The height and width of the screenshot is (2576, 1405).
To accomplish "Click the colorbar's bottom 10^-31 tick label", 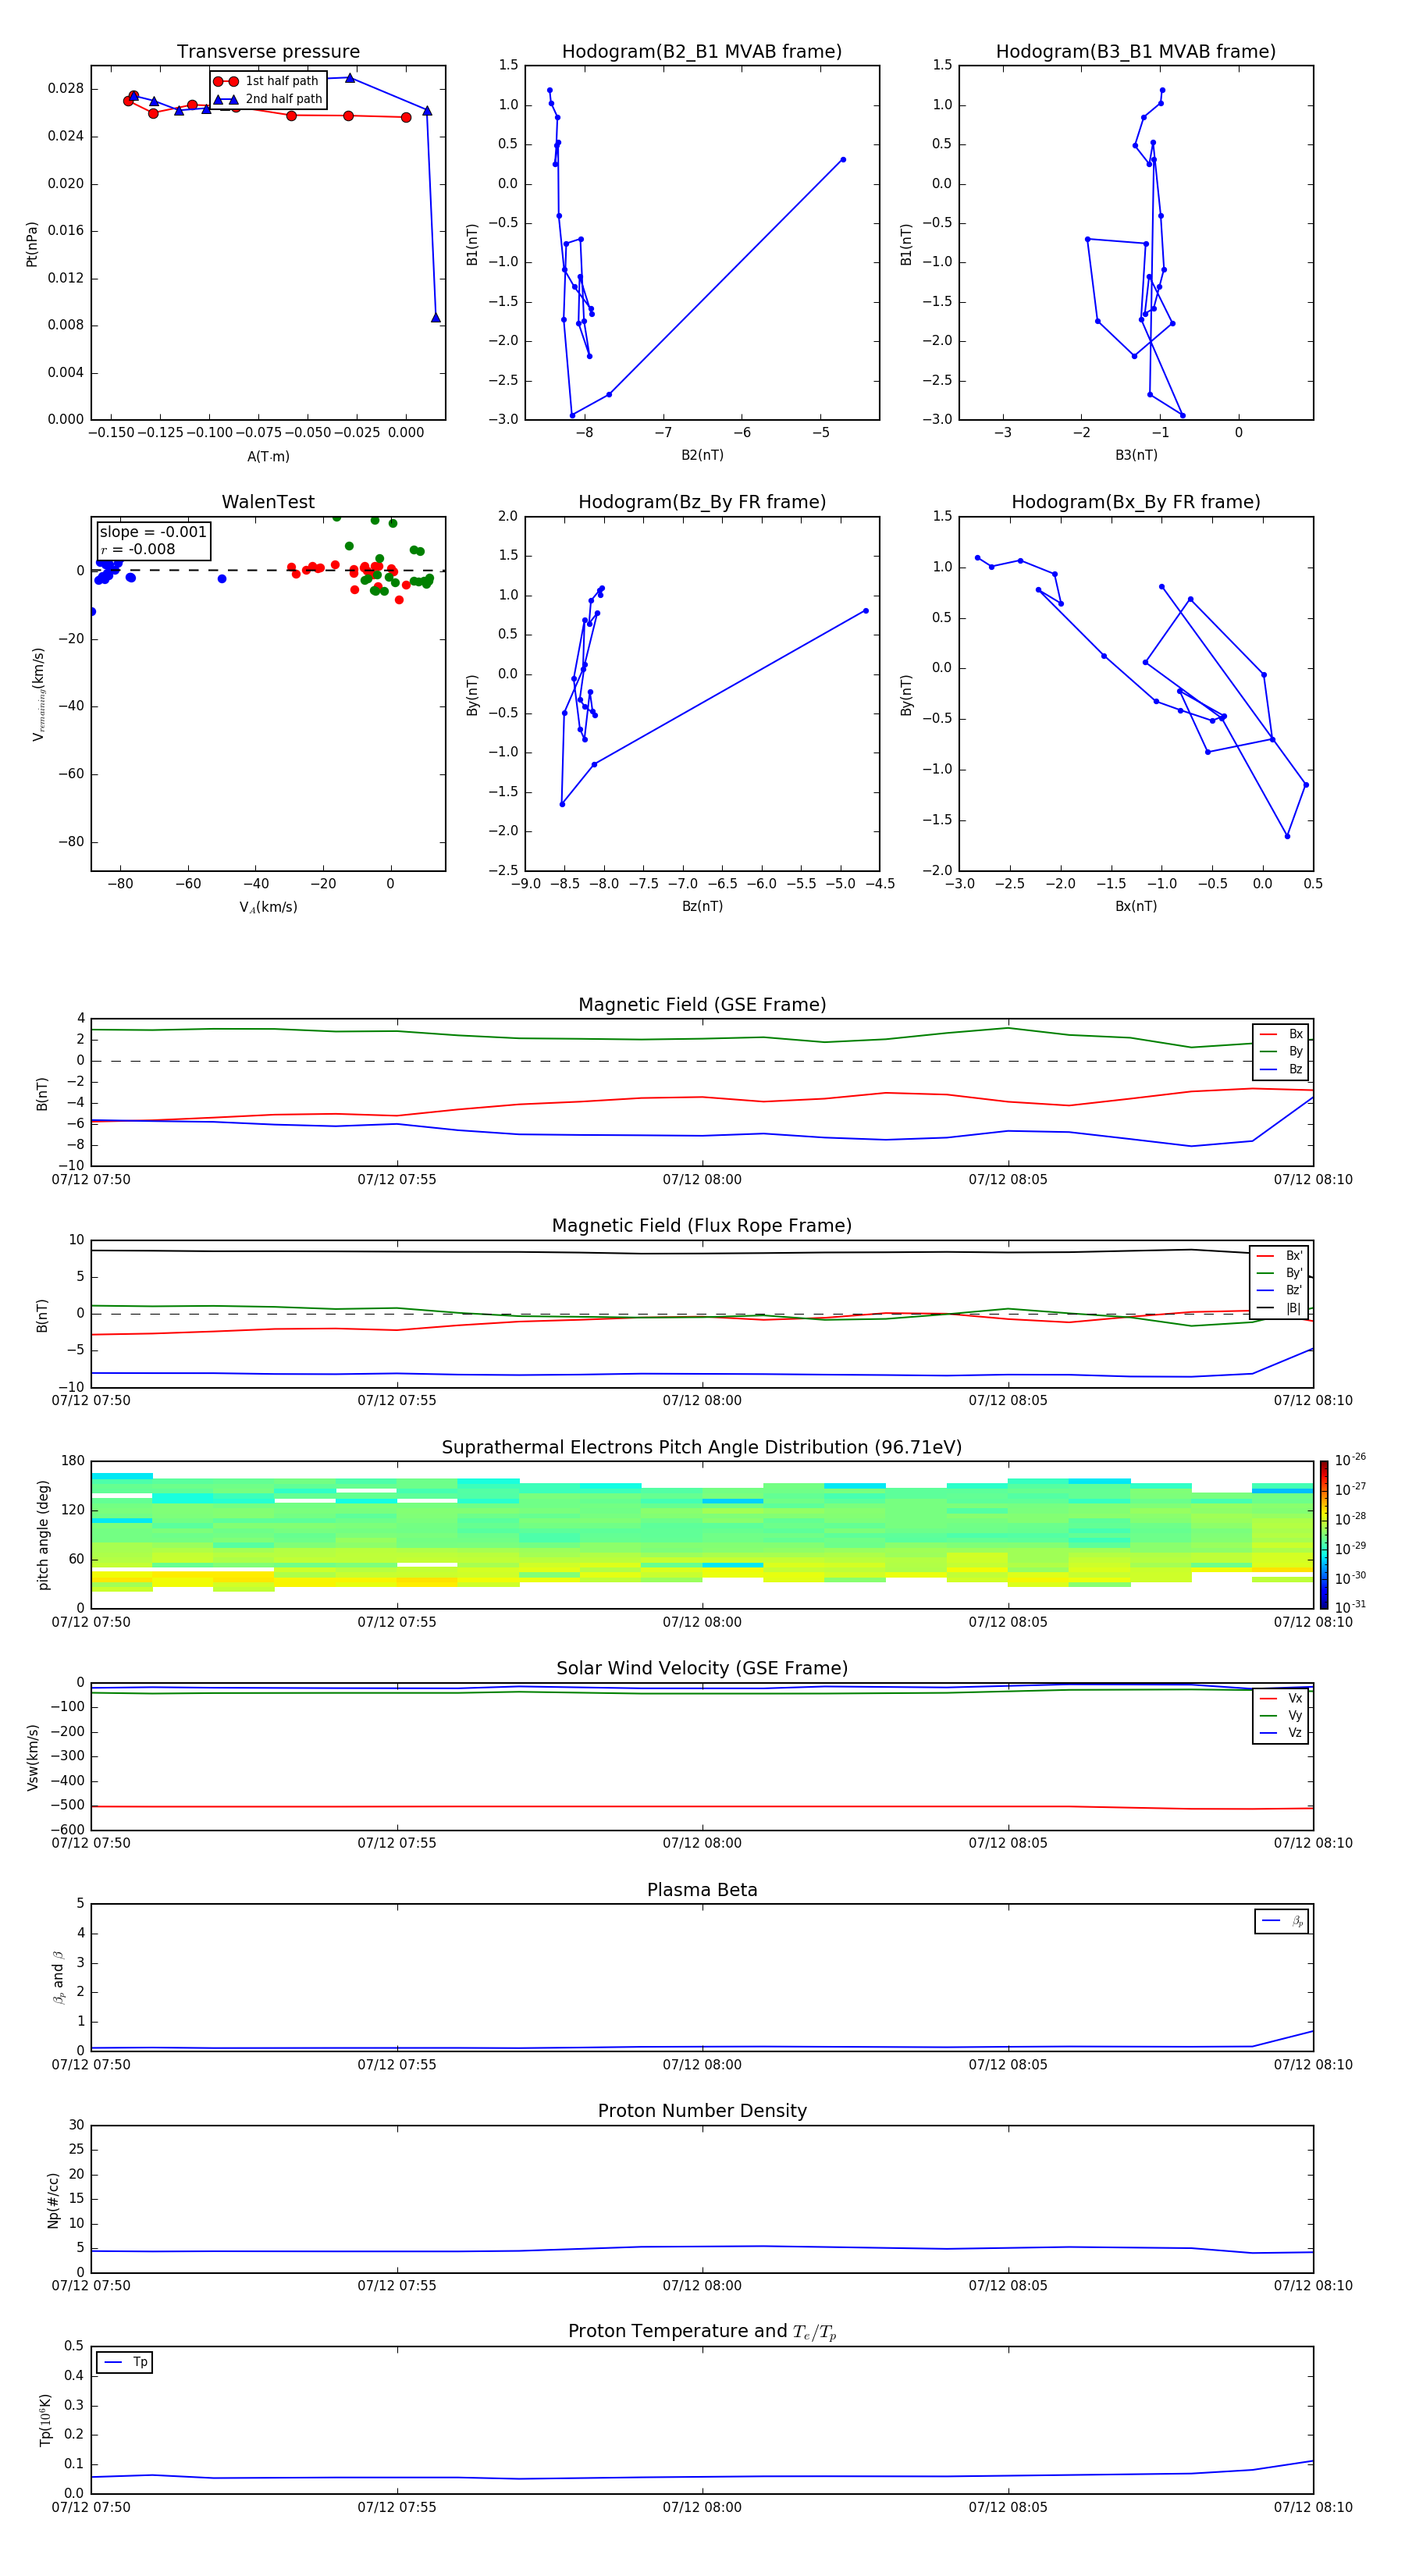I will pyautogui.click(x=1350, y=1607).
